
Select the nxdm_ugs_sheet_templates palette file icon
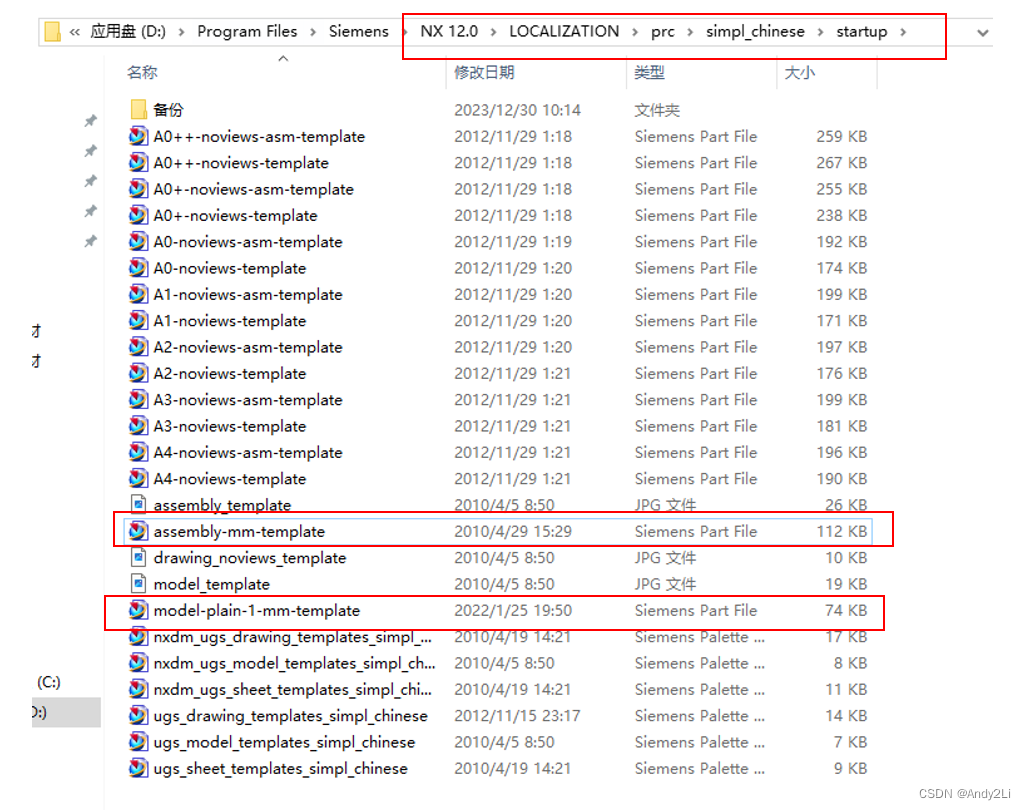138,689
